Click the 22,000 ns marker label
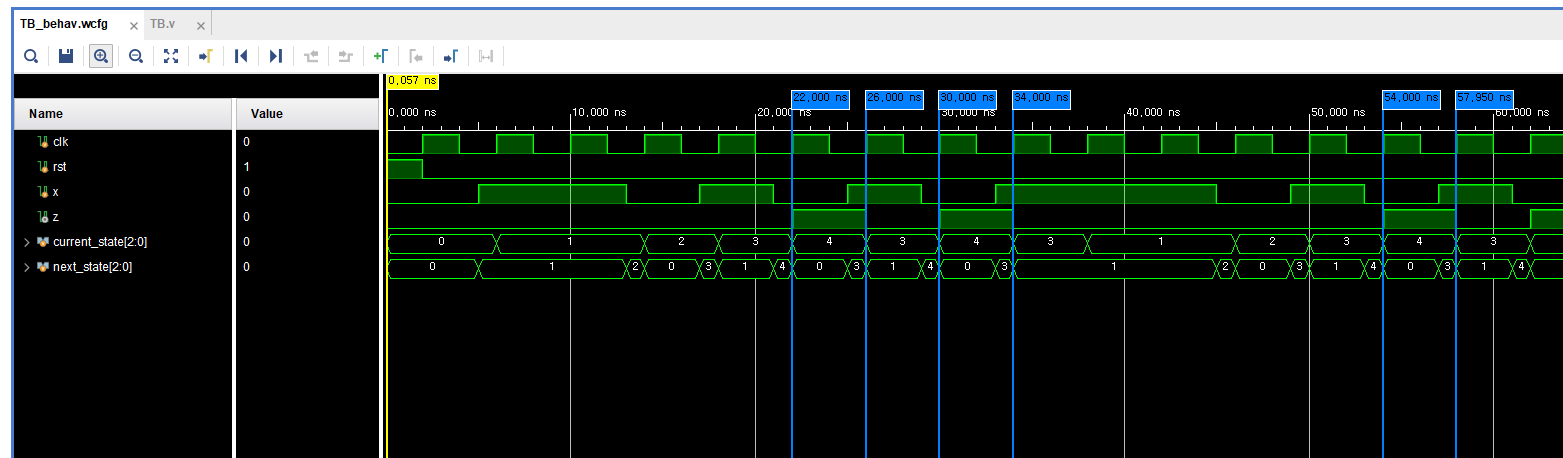Screen dimensions: 1563x458 click(820, 98)
